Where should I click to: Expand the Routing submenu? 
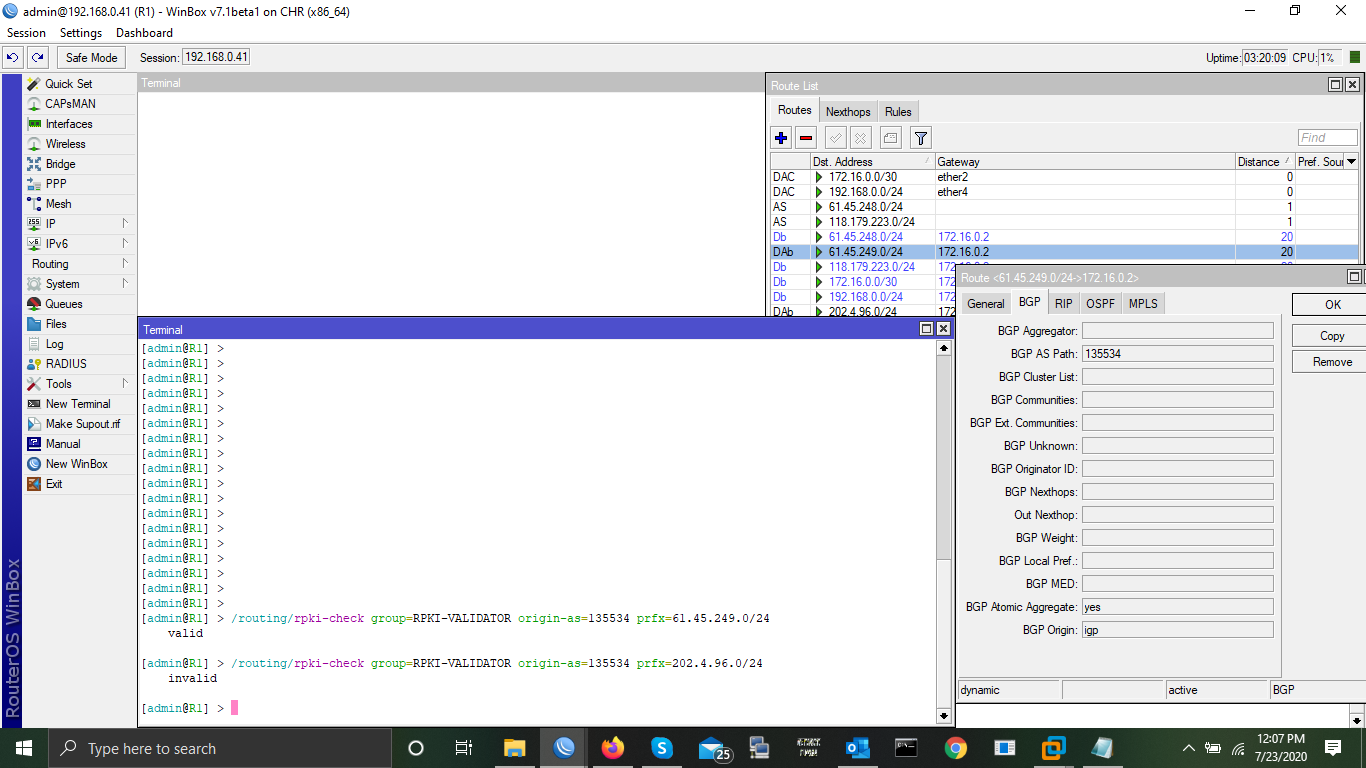[x=125, y=264]
